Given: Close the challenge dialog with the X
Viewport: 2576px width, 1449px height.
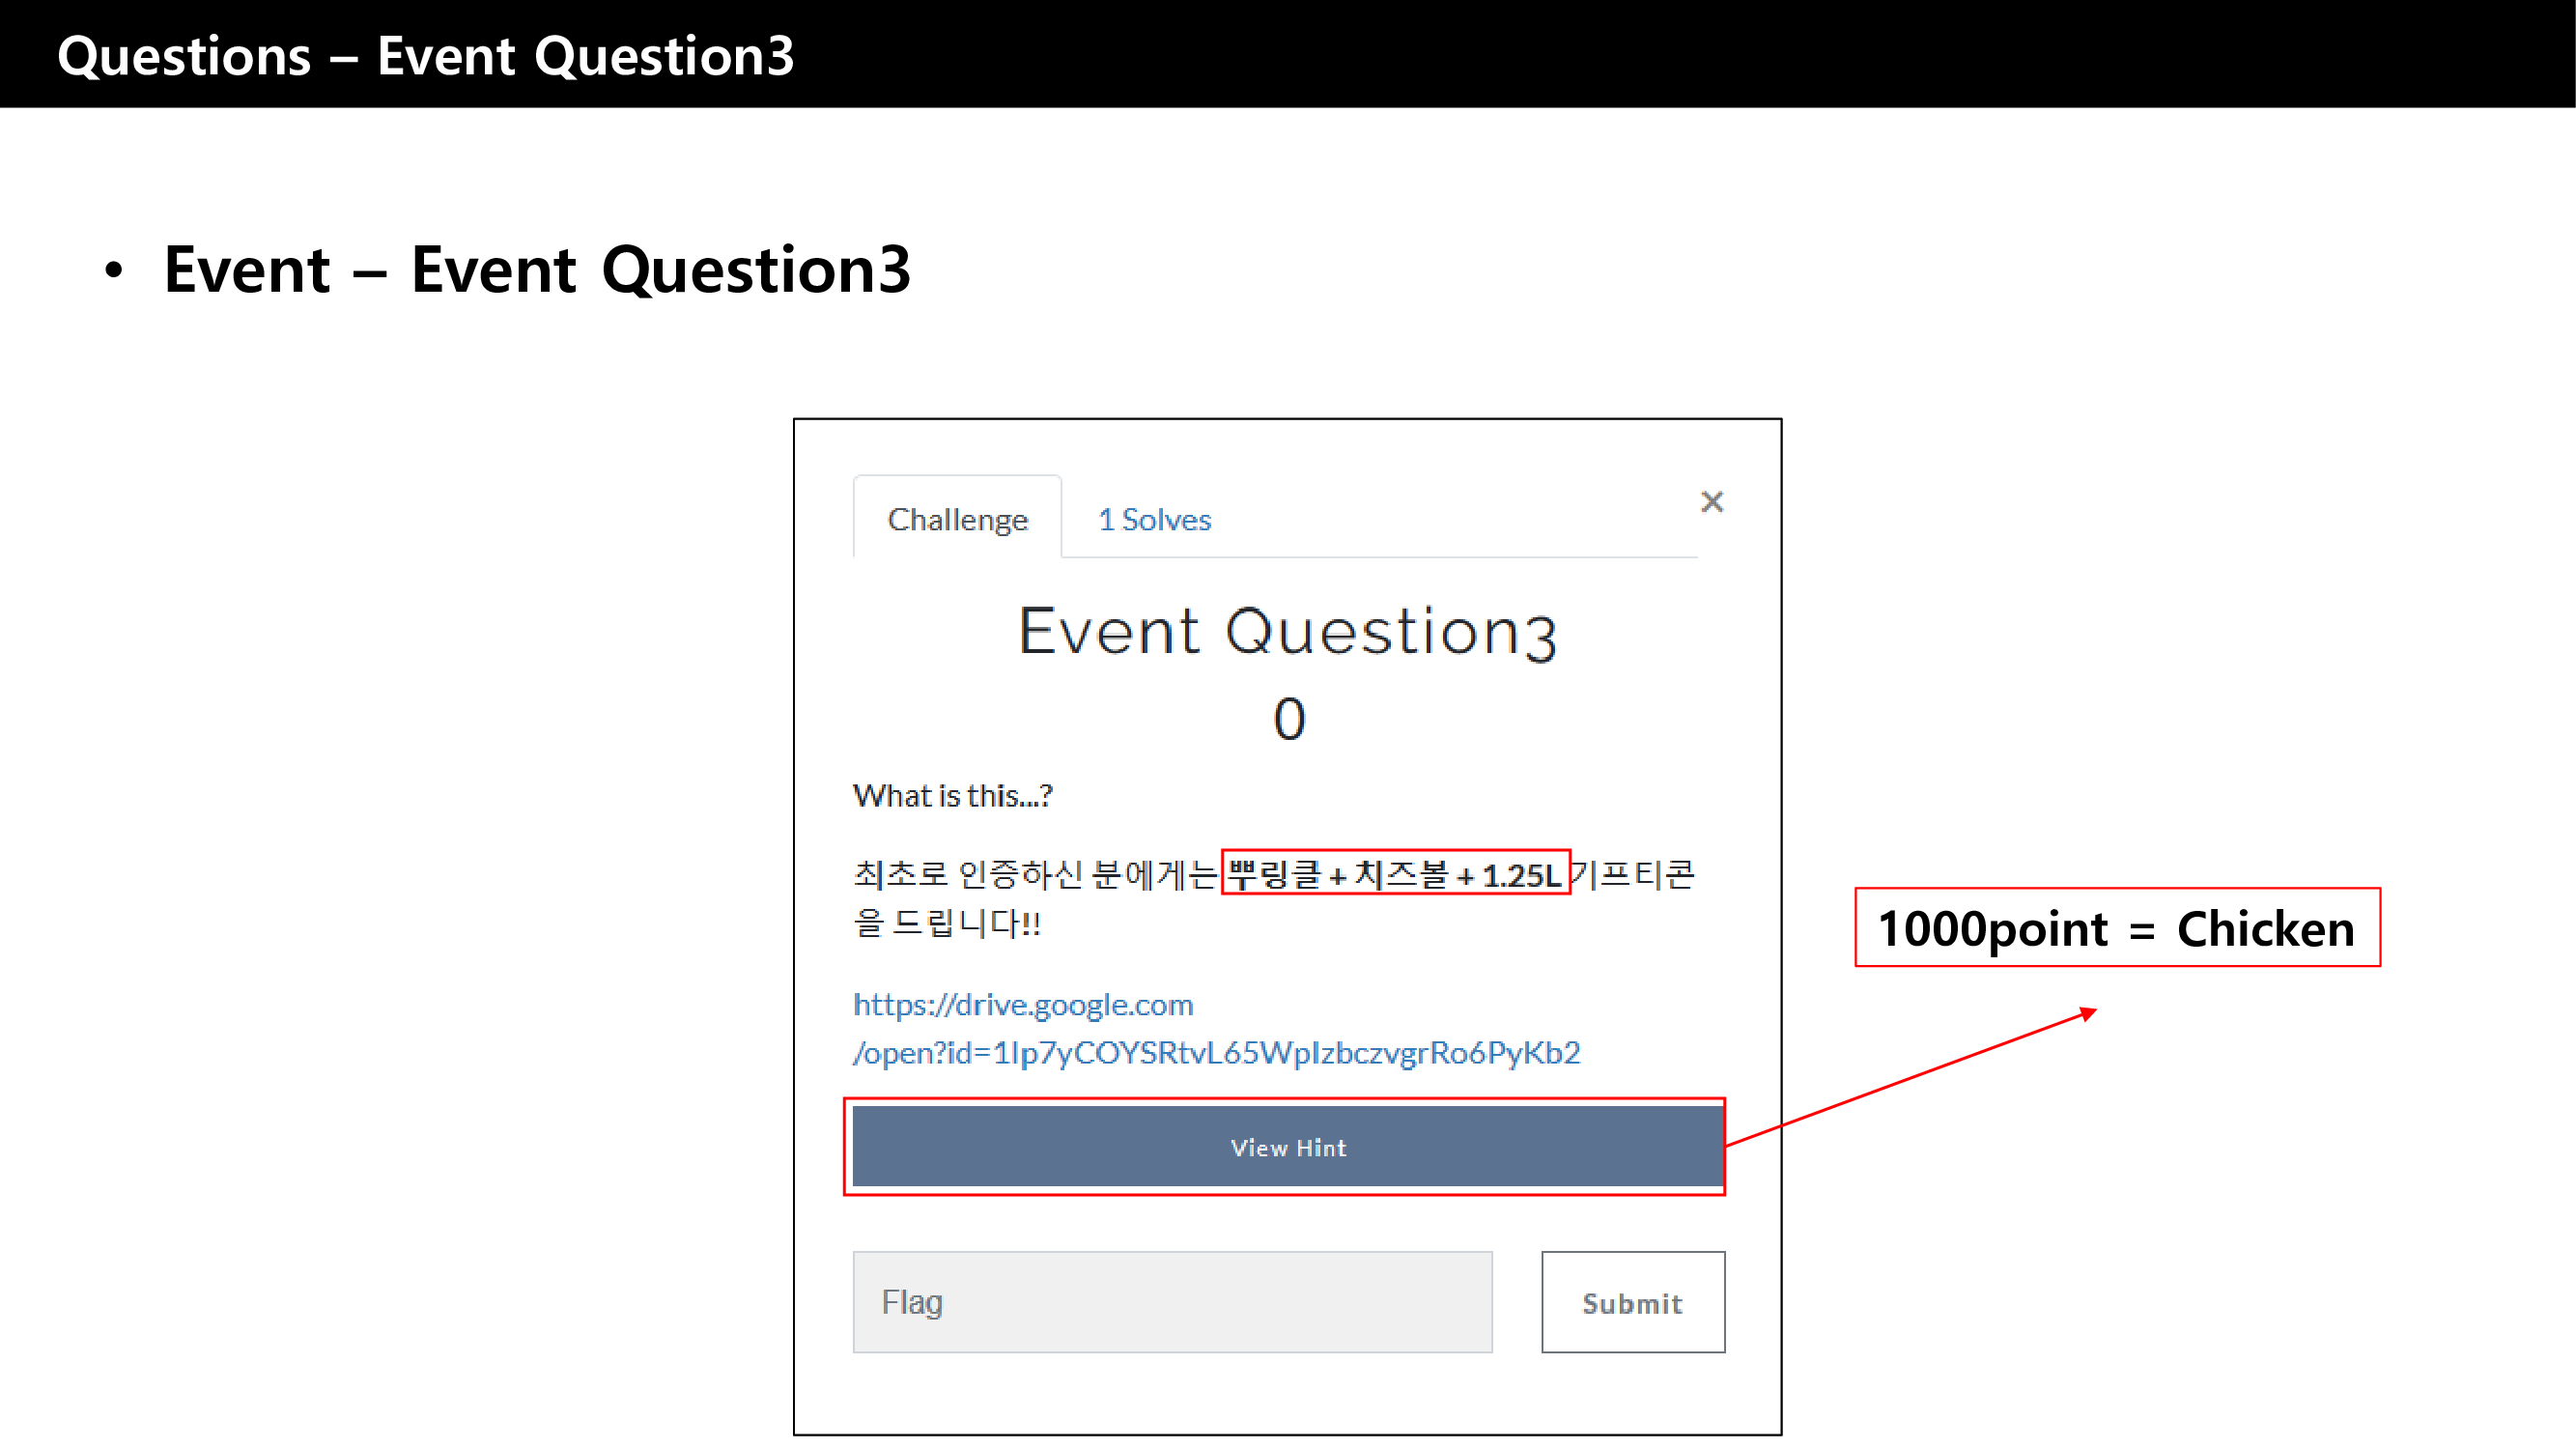Looking at the screenshot, I should click(x=1711, y=501).
